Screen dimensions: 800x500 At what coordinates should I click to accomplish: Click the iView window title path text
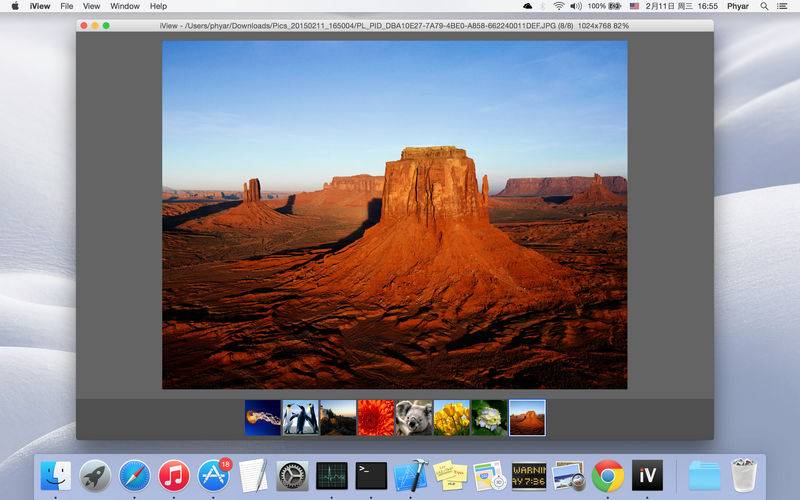(394, 26)
